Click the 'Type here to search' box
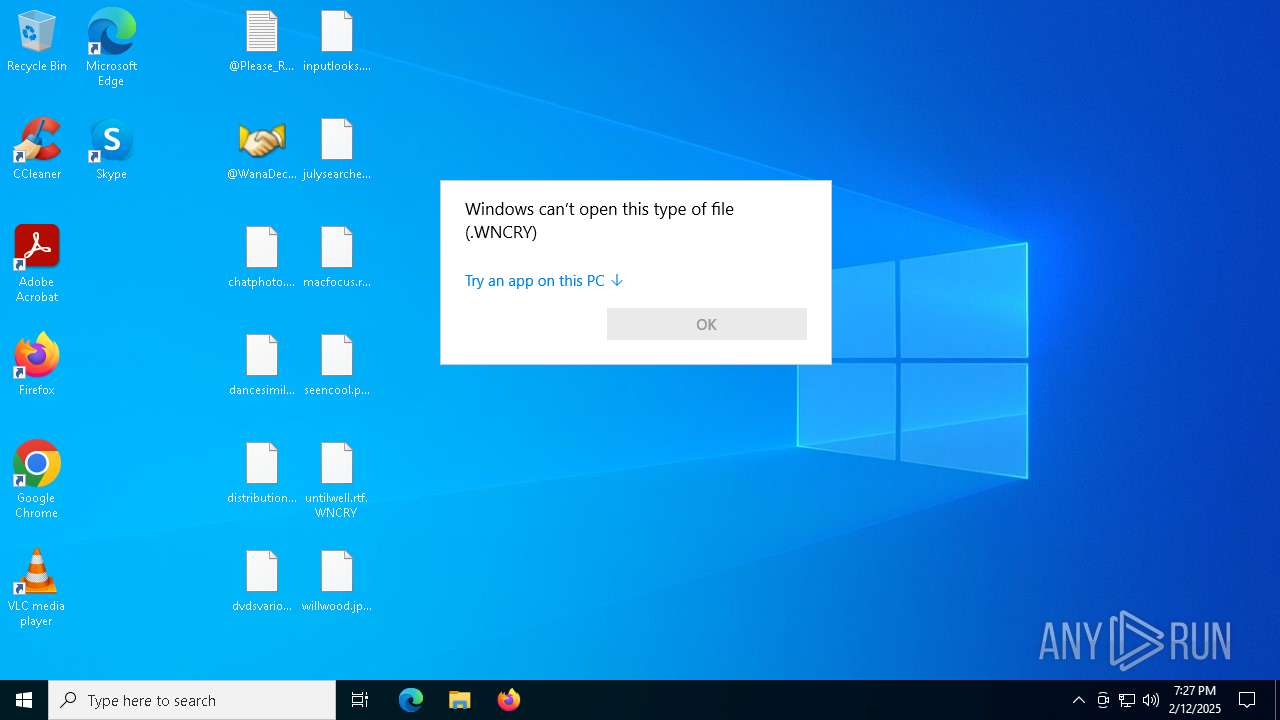This screenshot has width=1280, height=720. click(192, 700)
